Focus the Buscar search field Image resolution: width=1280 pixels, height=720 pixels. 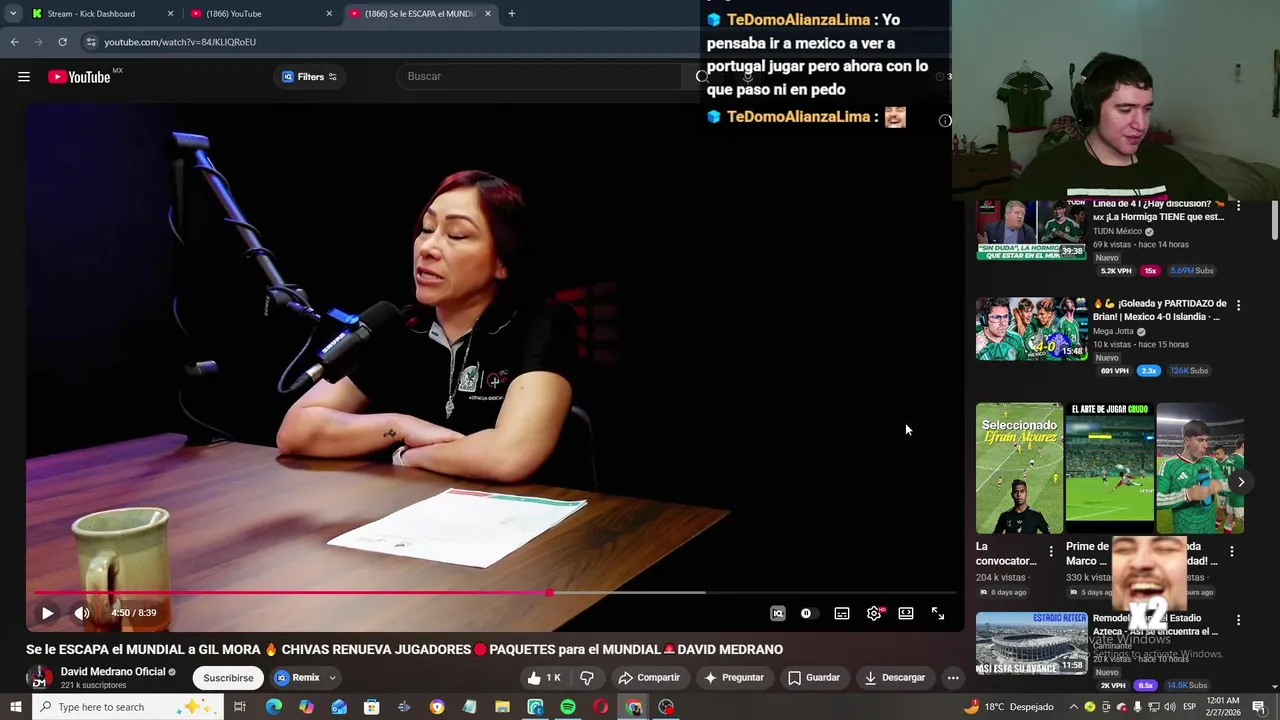pyautogui.click(x=540, y=77)
